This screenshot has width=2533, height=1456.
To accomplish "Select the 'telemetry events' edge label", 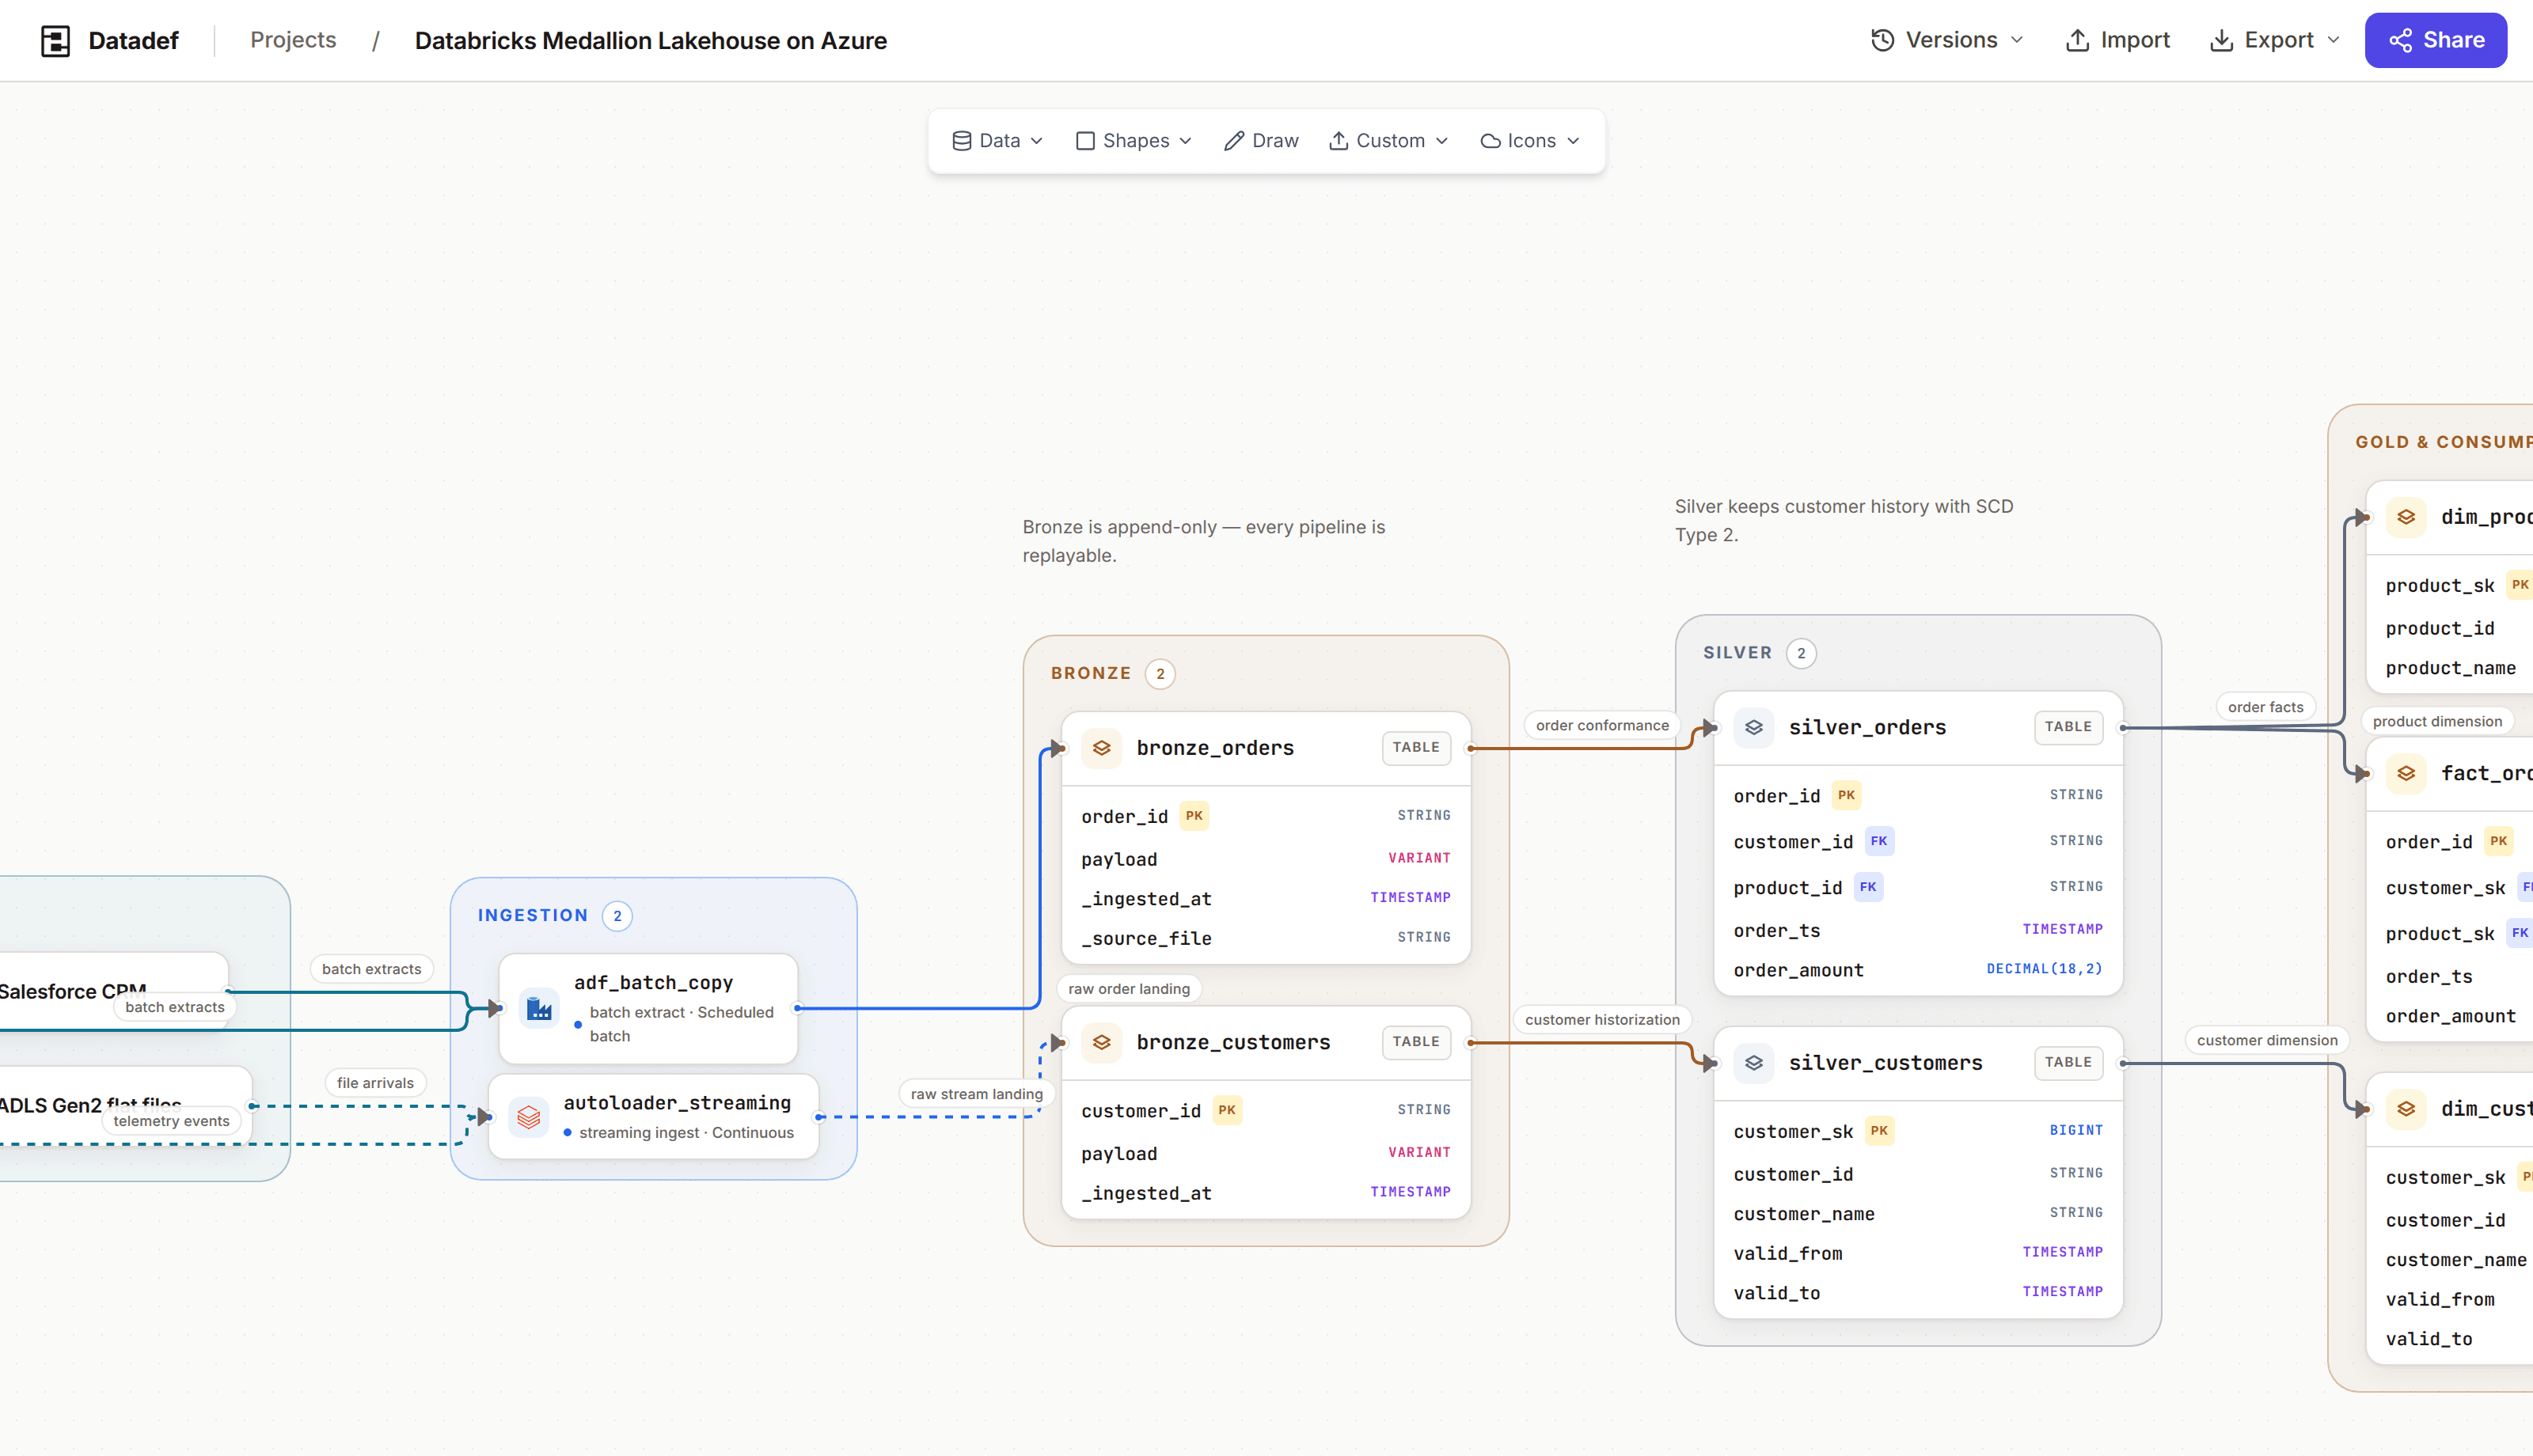I will tap(171, 1121).
